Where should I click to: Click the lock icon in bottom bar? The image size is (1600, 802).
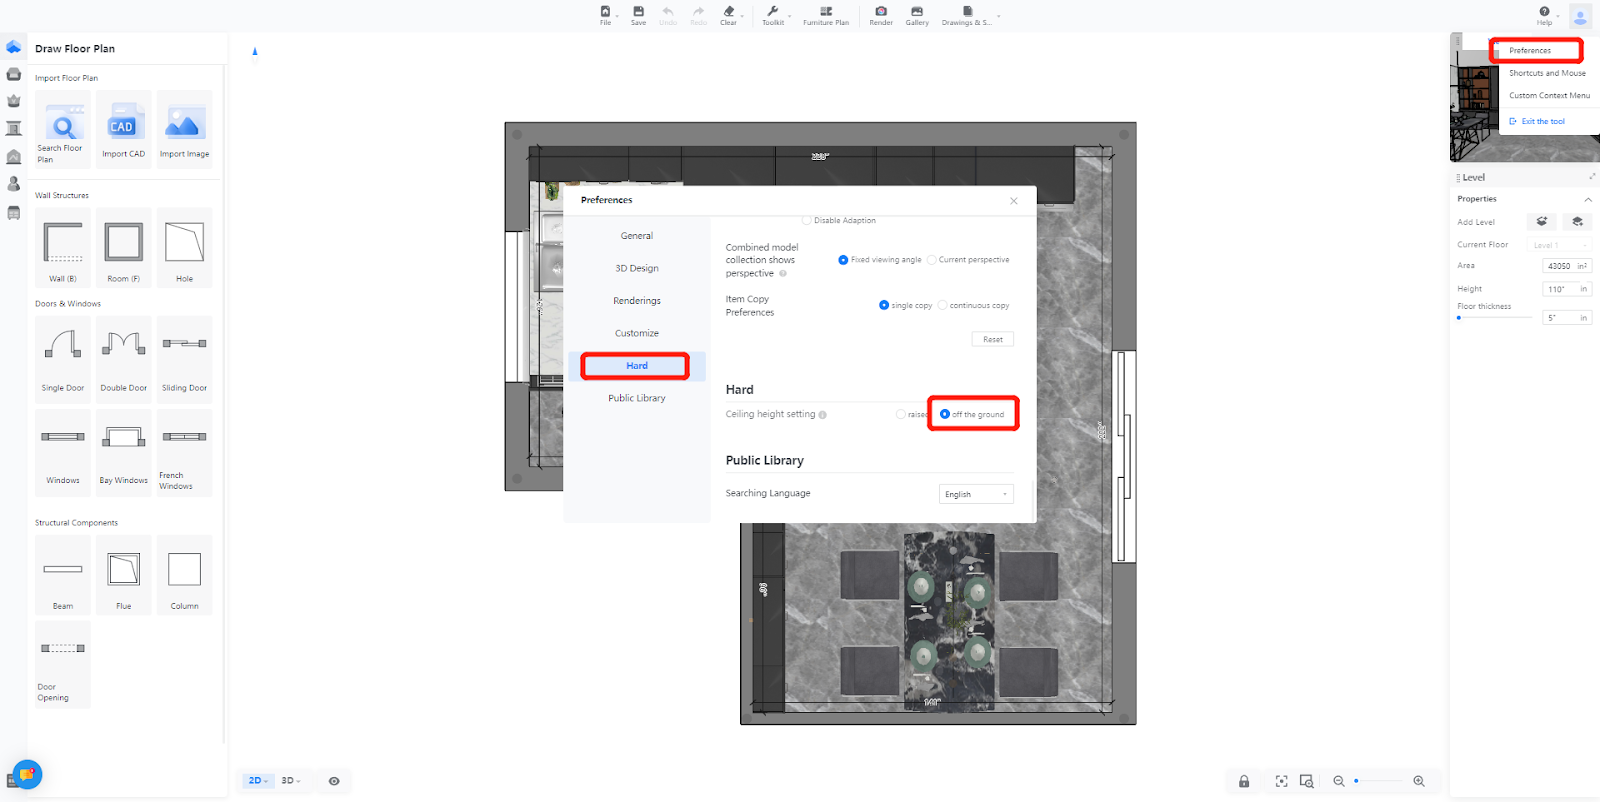[1244, 781]
